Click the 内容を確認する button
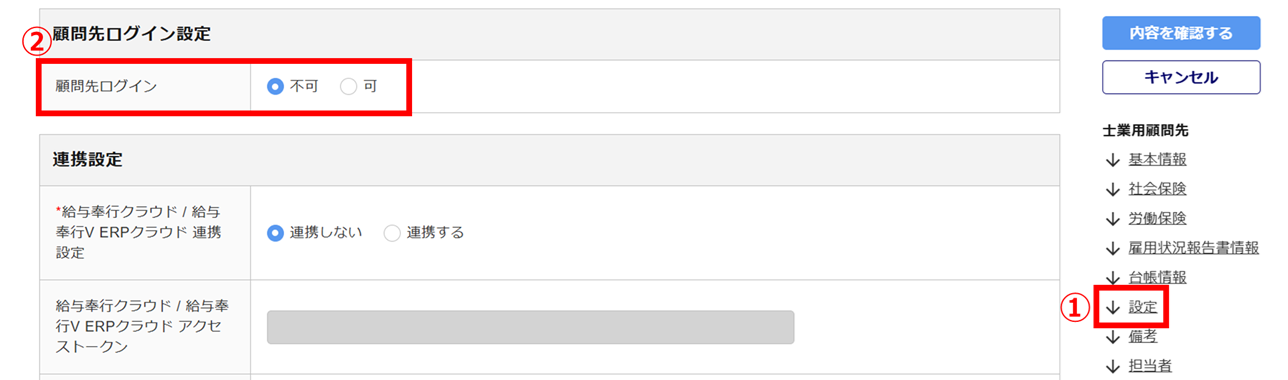The height and width of the screenshot is (380, 1288). click(x=1181, y=33)
